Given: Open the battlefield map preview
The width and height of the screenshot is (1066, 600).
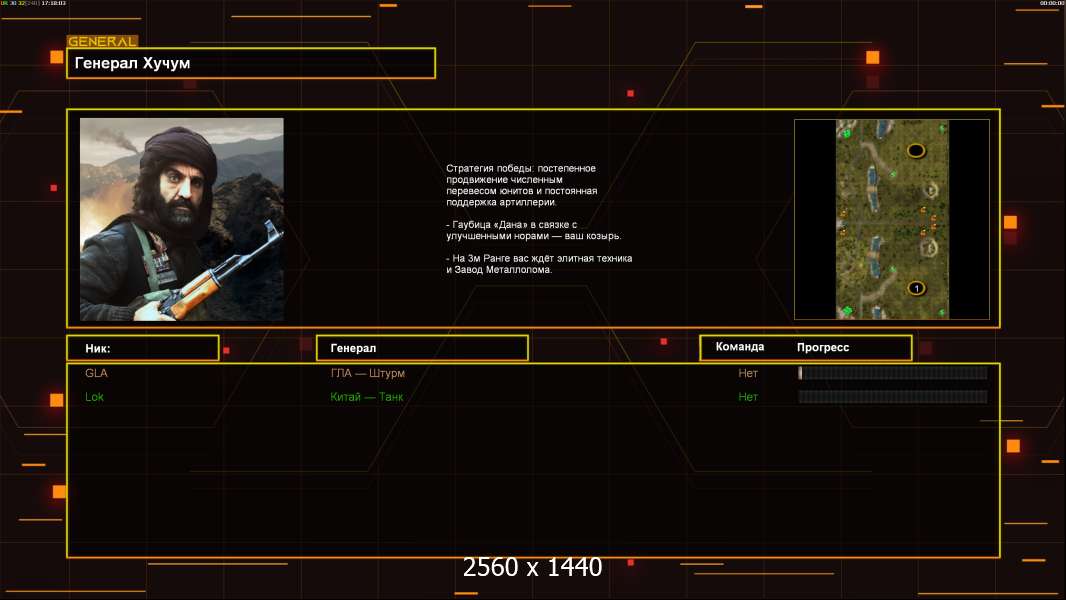Looking at the screenshot, I should click(892, 219).
